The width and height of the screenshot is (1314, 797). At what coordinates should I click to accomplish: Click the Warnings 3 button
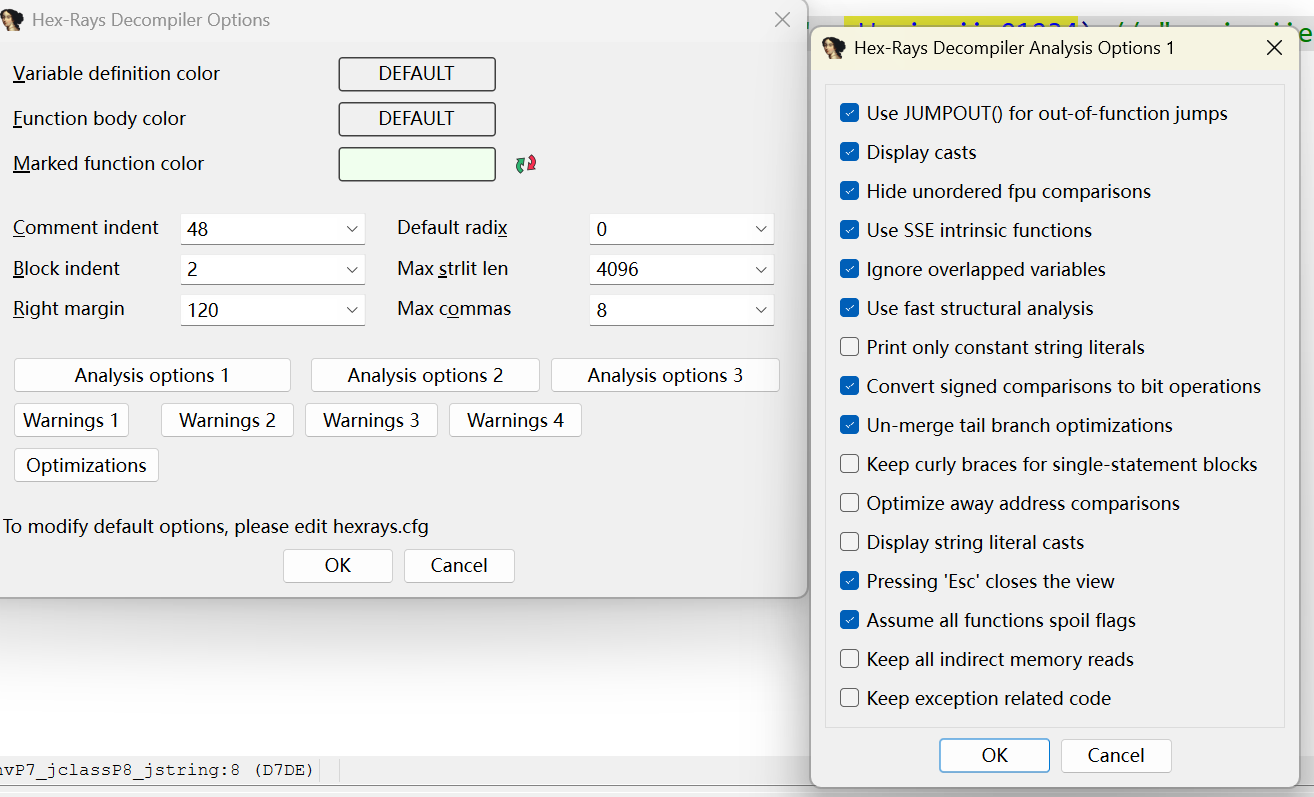(x=371, y=421)
